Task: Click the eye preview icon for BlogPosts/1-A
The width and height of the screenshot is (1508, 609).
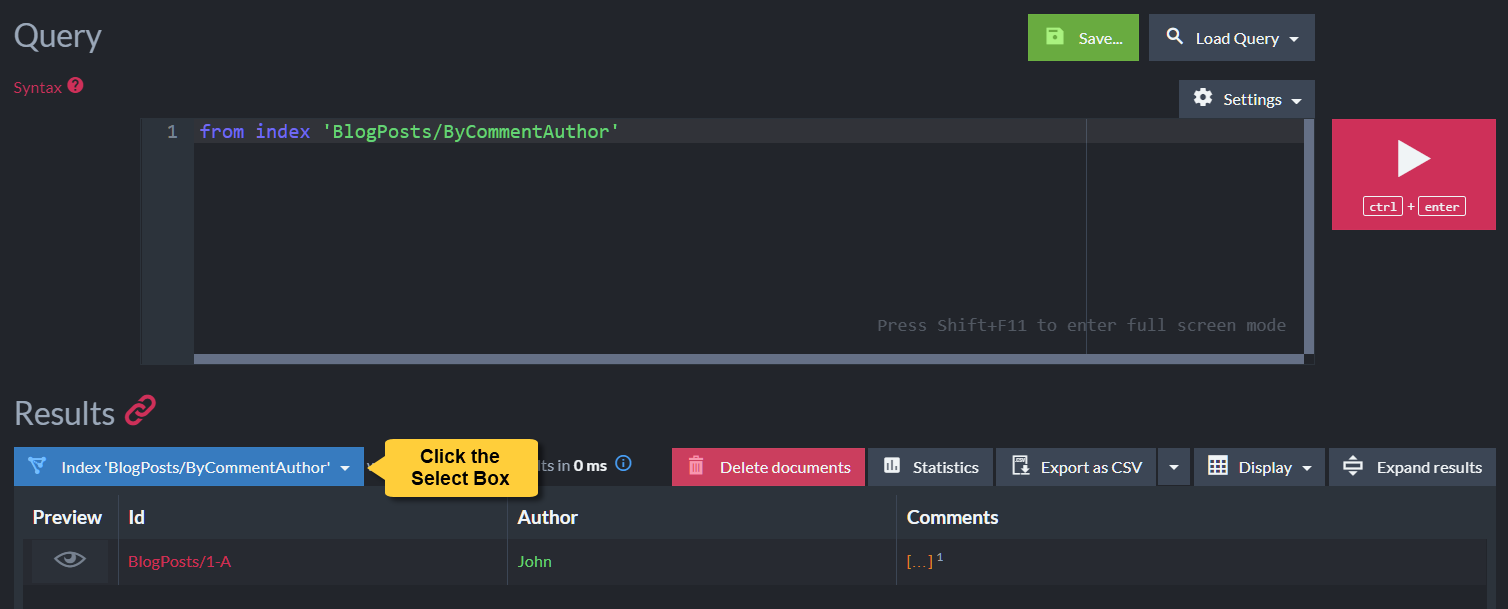Action: tap(70, 560)
